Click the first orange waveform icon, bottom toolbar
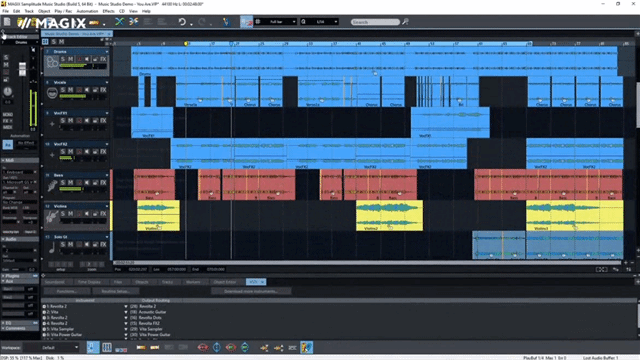Viewport: 640px width, 360px height. (x=141, y=347)
